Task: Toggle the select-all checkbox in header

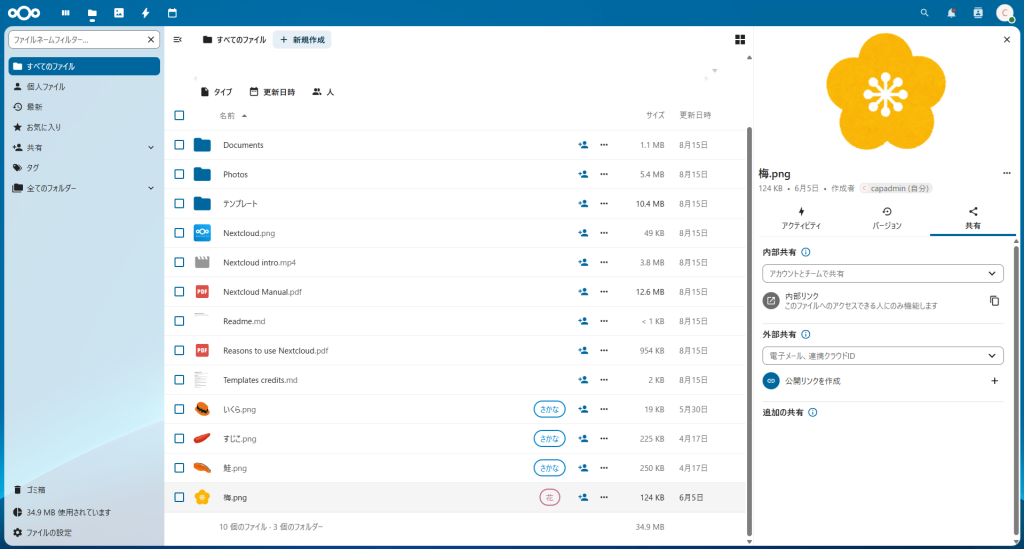Action: tap(179, 115)
